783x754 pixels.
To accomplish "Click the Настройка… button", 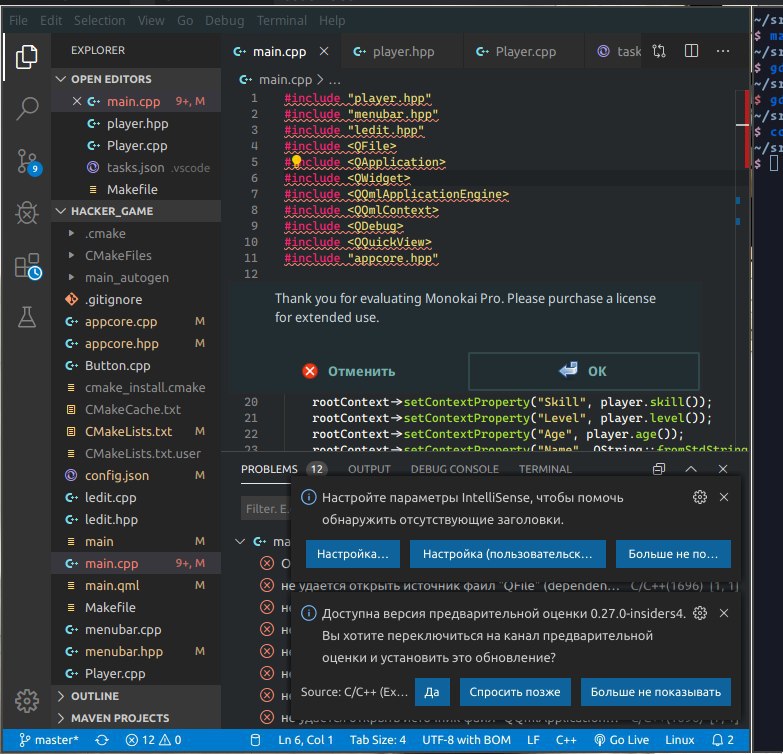I will pyautogui.click(x=353, y=554).
